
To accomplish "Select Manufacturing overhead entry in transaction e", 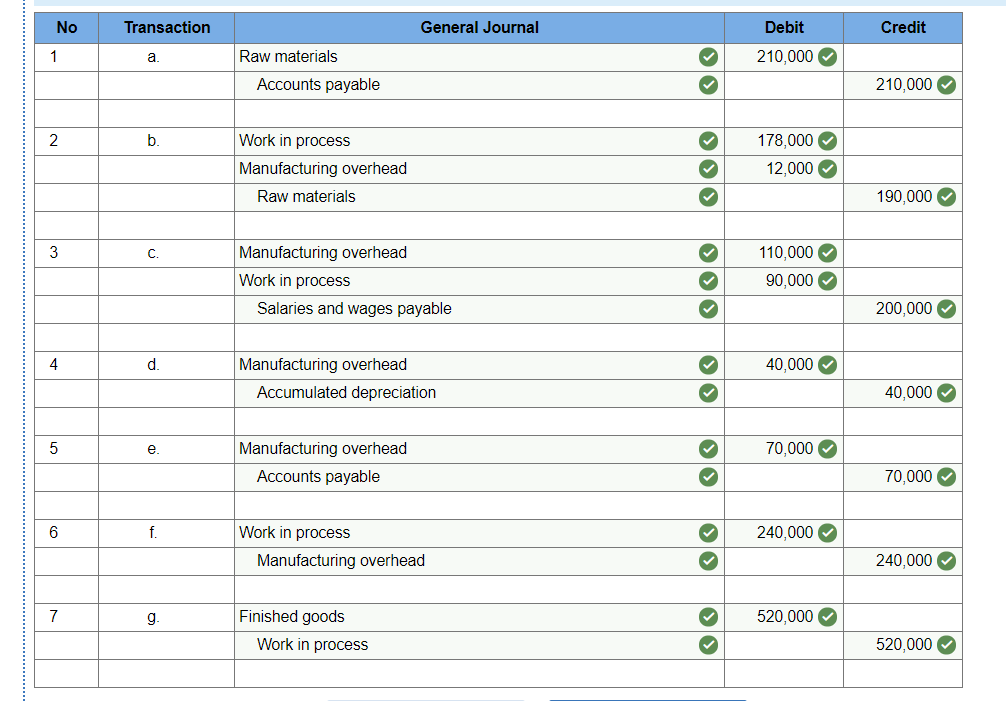I will pos(479,449).
